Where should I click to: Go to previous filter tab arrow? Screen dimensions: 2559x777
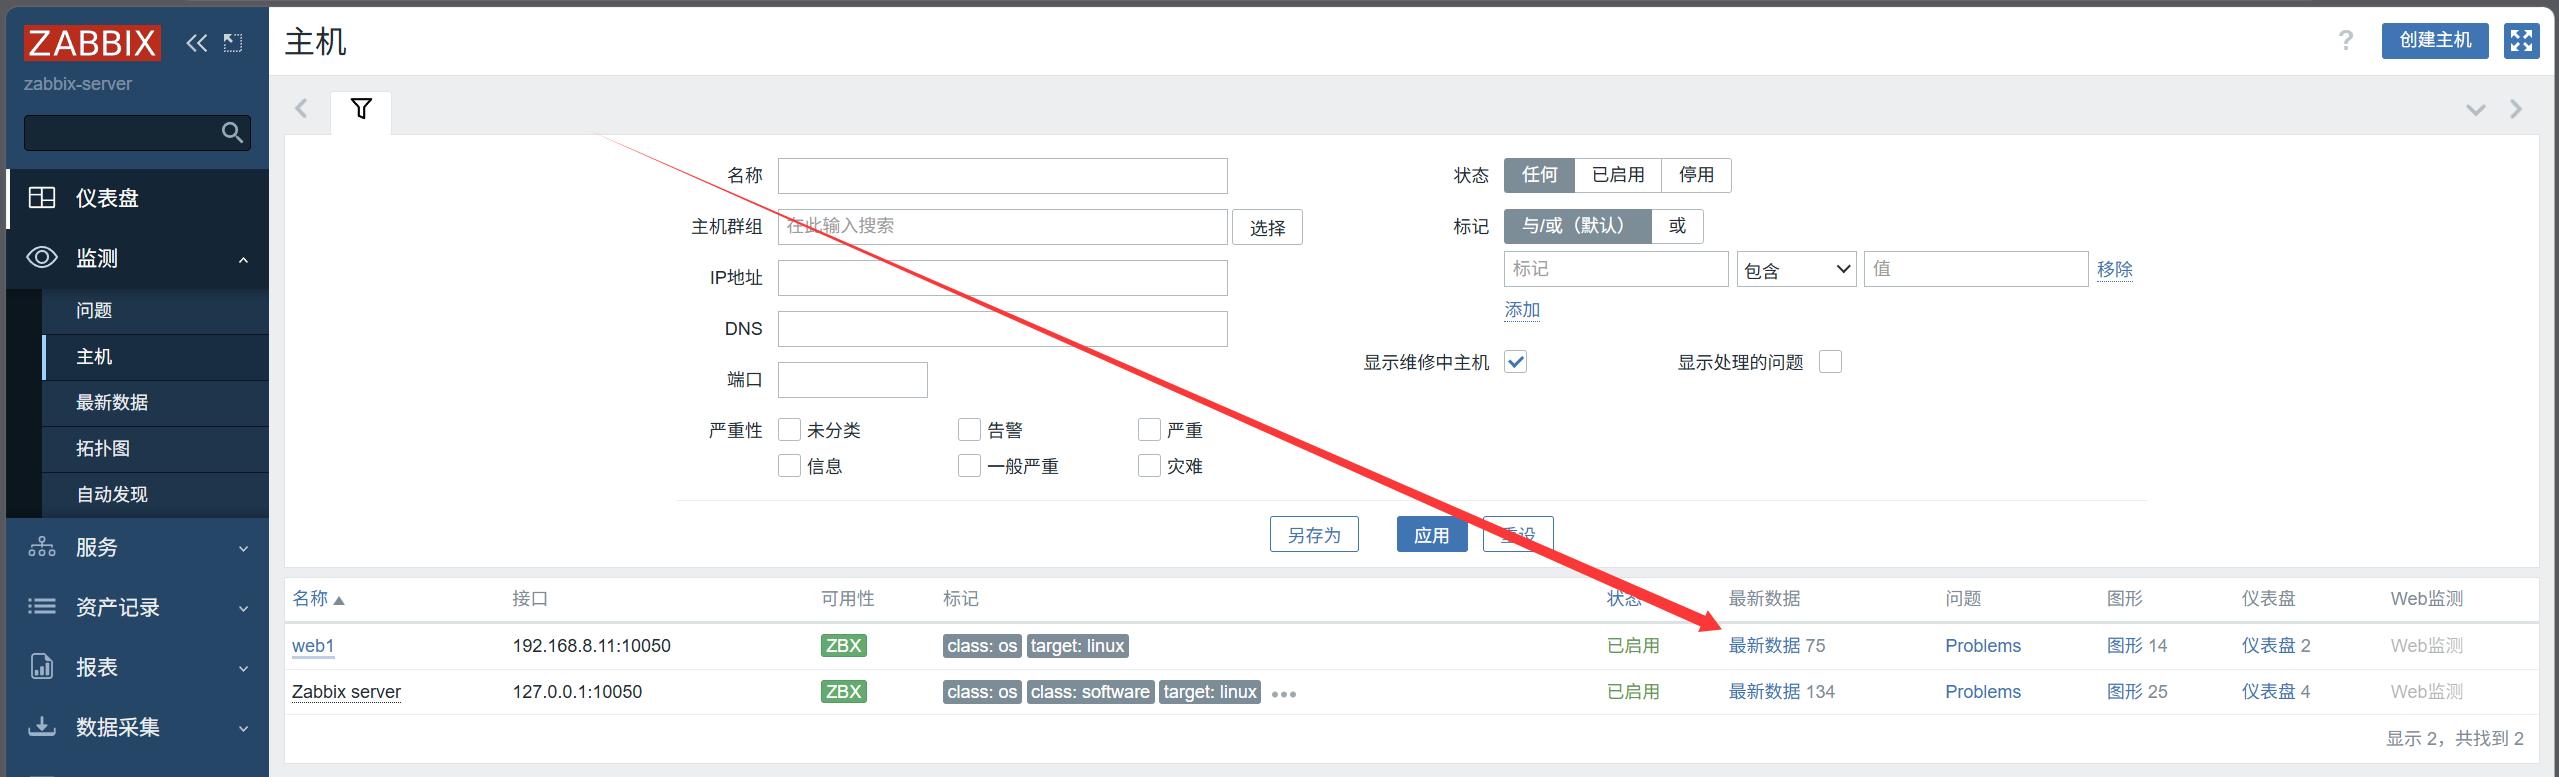click(301, 109)
